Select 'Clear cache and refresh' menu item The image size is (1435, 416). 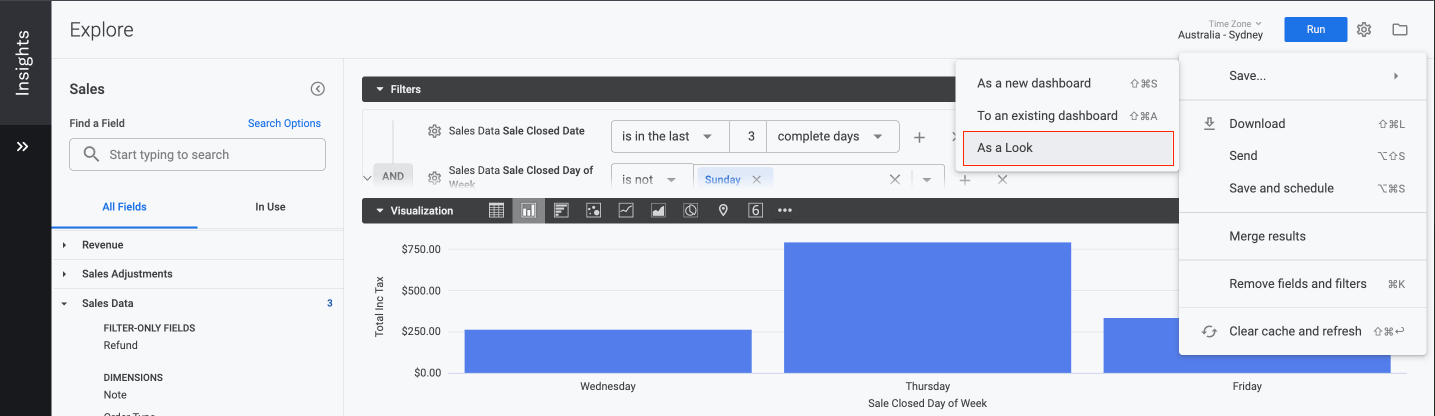click(x=1303, y=331)
